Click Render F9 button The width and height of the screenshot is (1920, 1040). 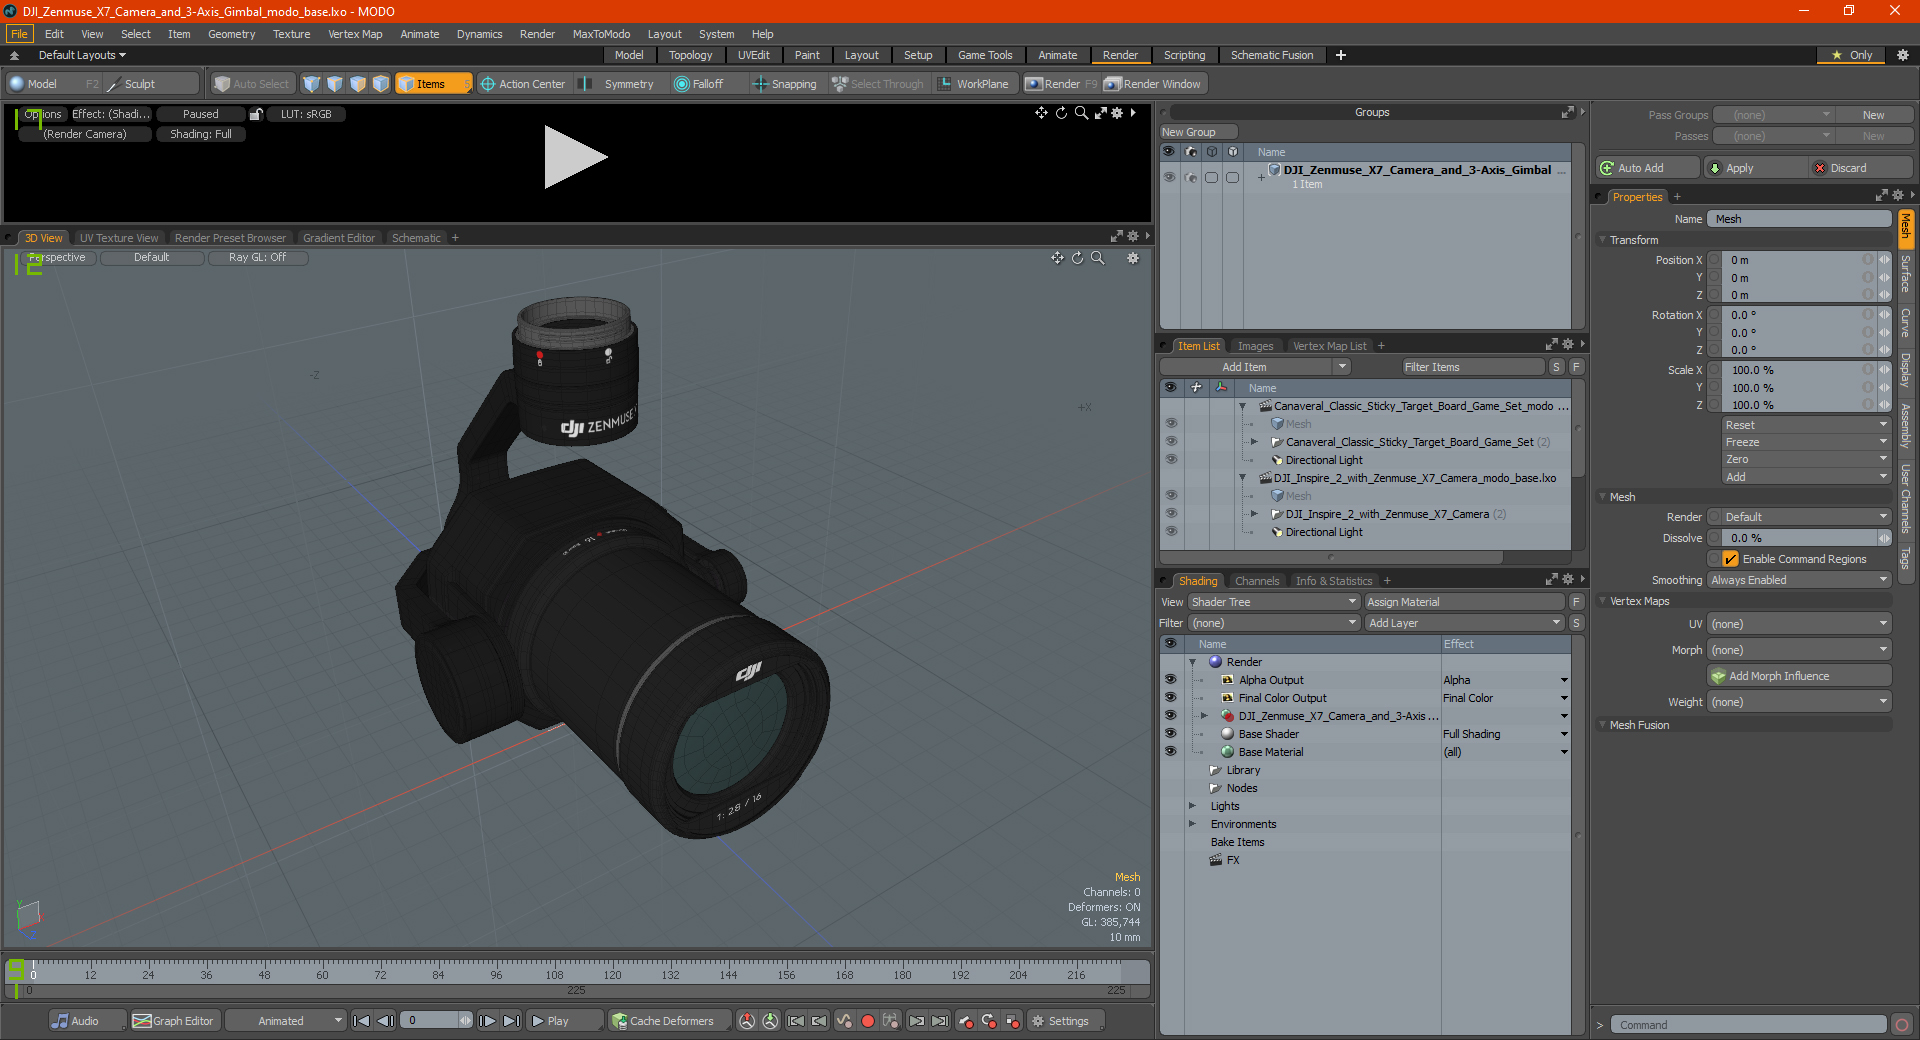pyautogui.click(x=1061, y=84)
